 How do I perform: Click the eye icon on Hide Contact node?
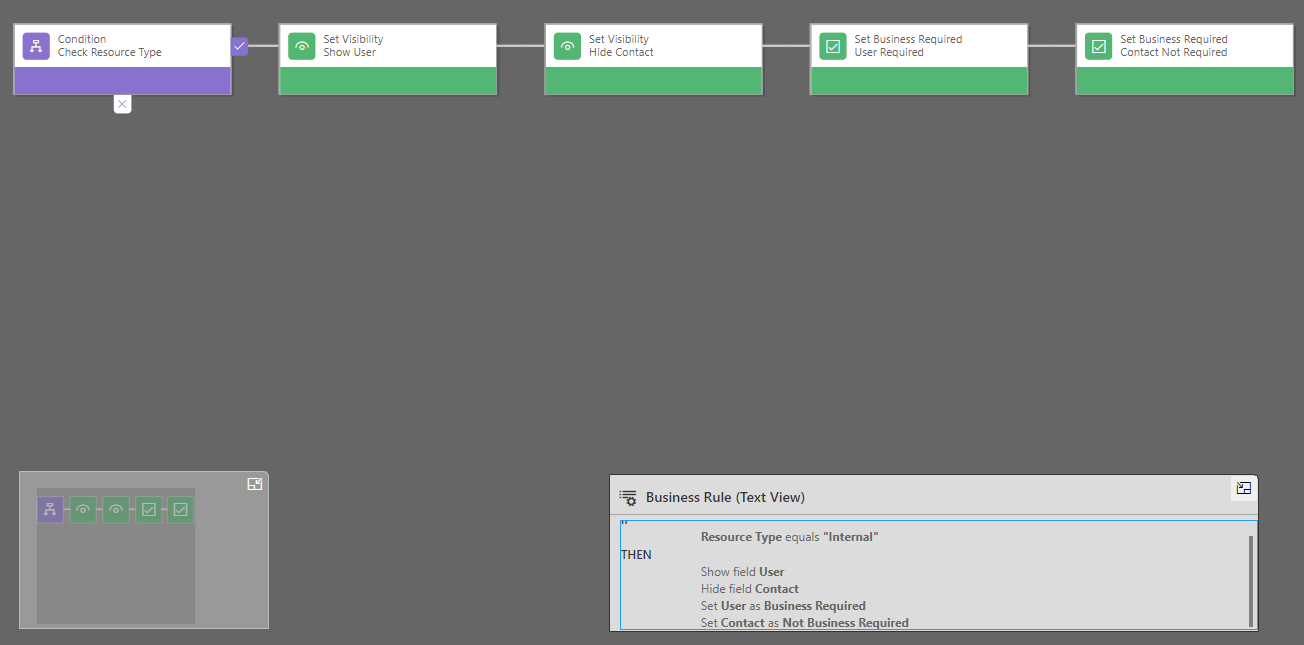[568, 46]
